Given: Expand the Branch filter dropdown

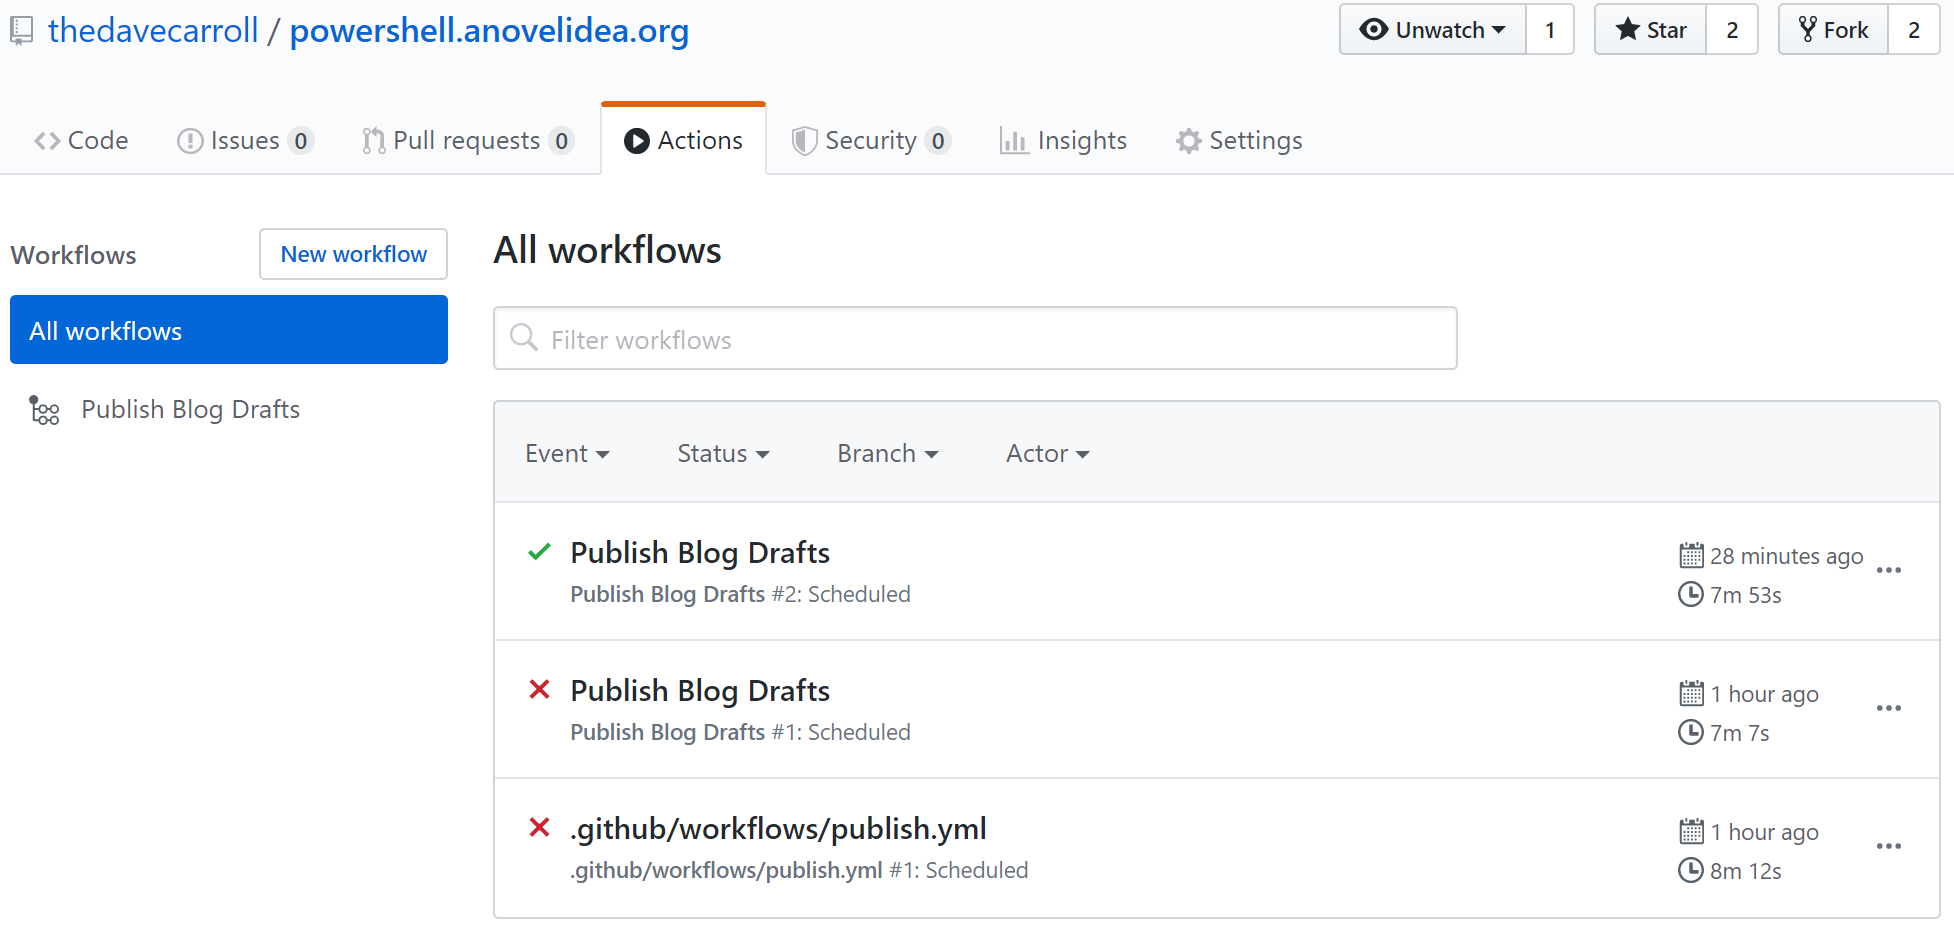Looking at the screenshot, I should pyautogui.click(x=887, y=454).
